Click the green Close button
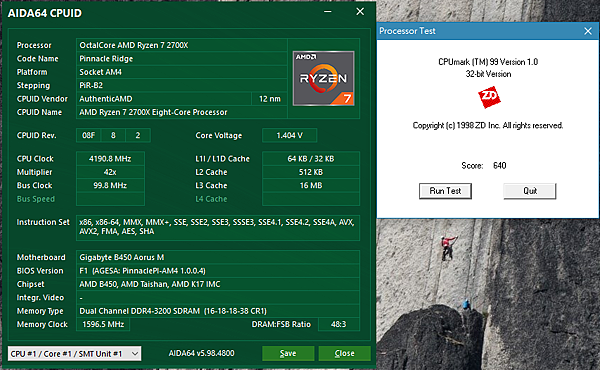The height and width of the screenshot is (370, 600). [x=344, y=354]
